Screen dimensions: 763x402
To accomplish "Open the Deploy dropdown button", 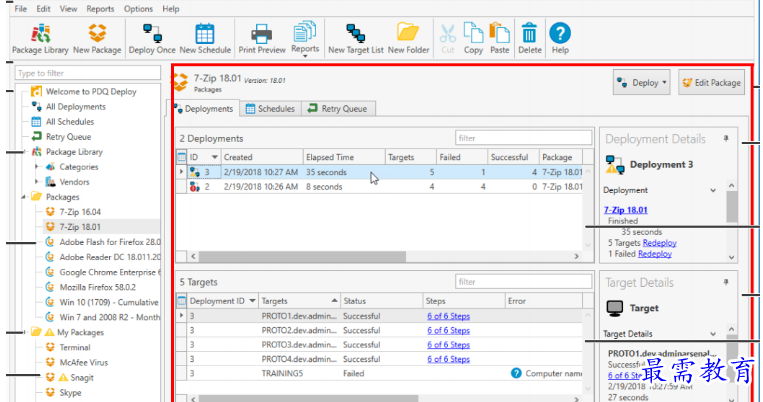I will (641, 83).
